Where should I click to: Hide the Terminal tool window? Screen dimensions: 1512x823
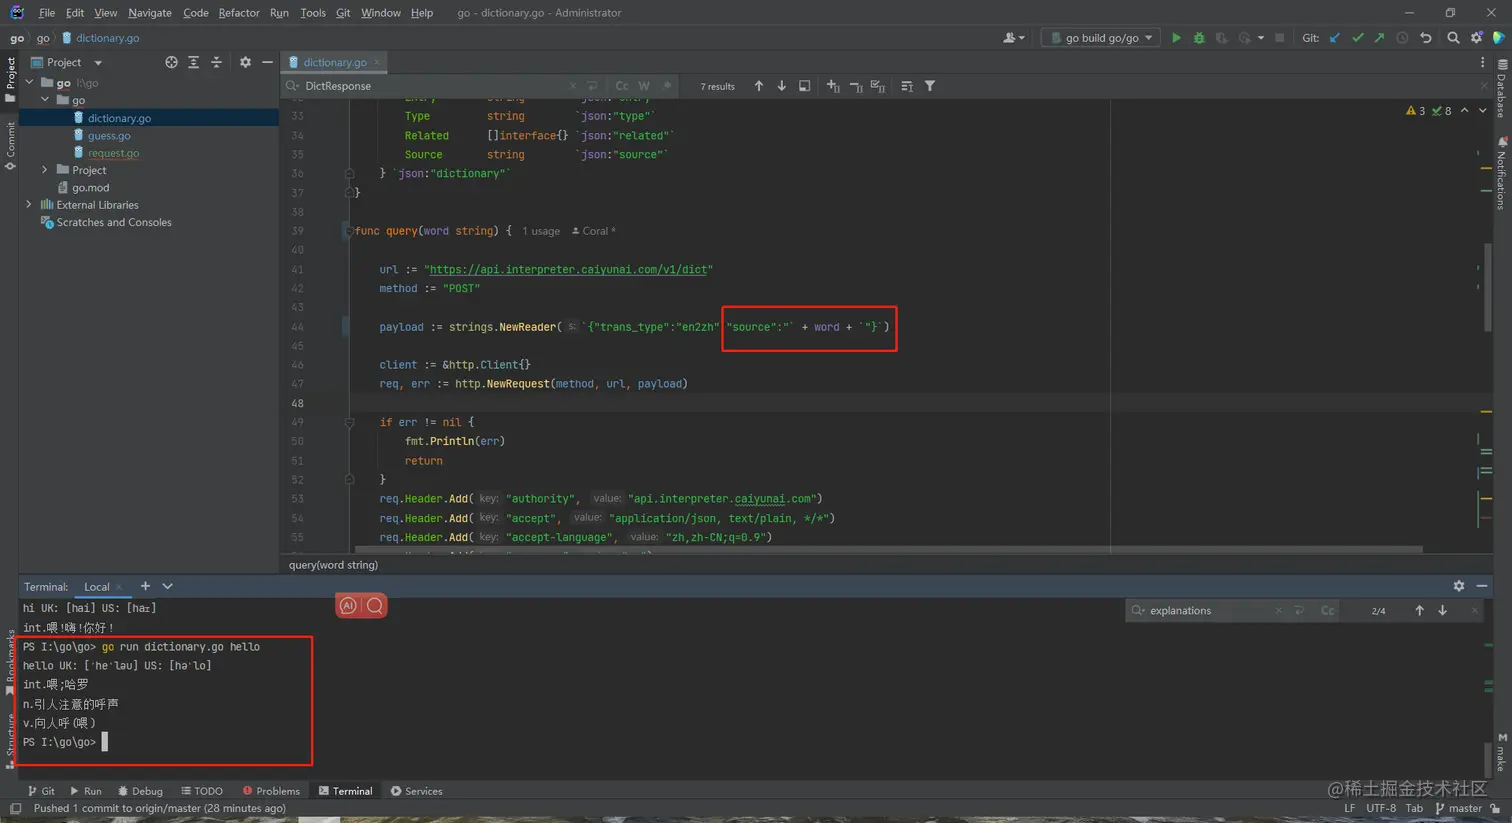coord(1481,586)
